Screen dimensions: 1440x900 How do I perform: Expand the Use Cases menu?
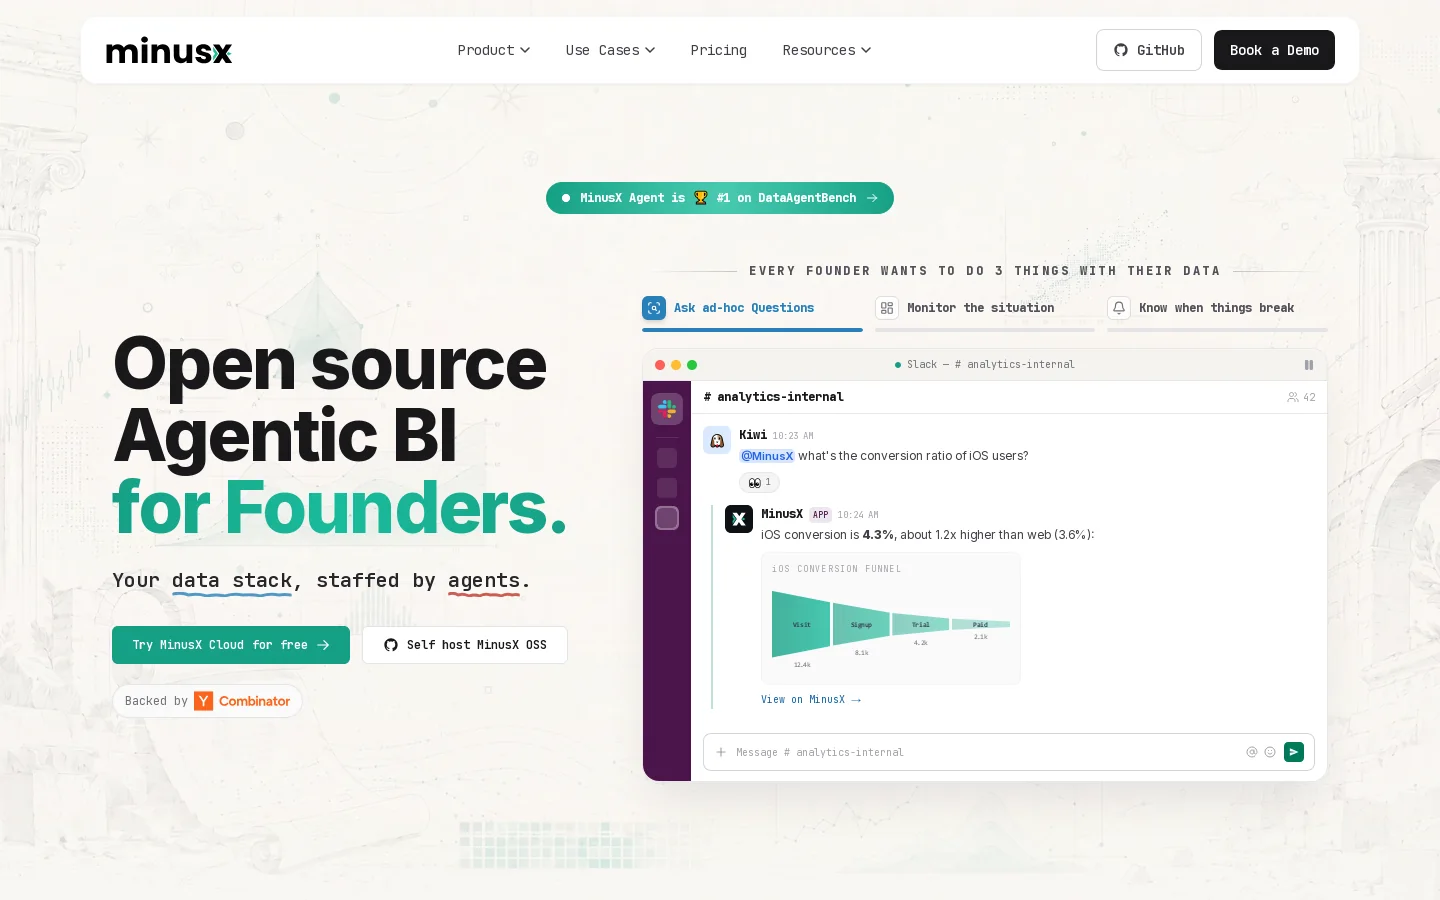(x=610, y=50)
